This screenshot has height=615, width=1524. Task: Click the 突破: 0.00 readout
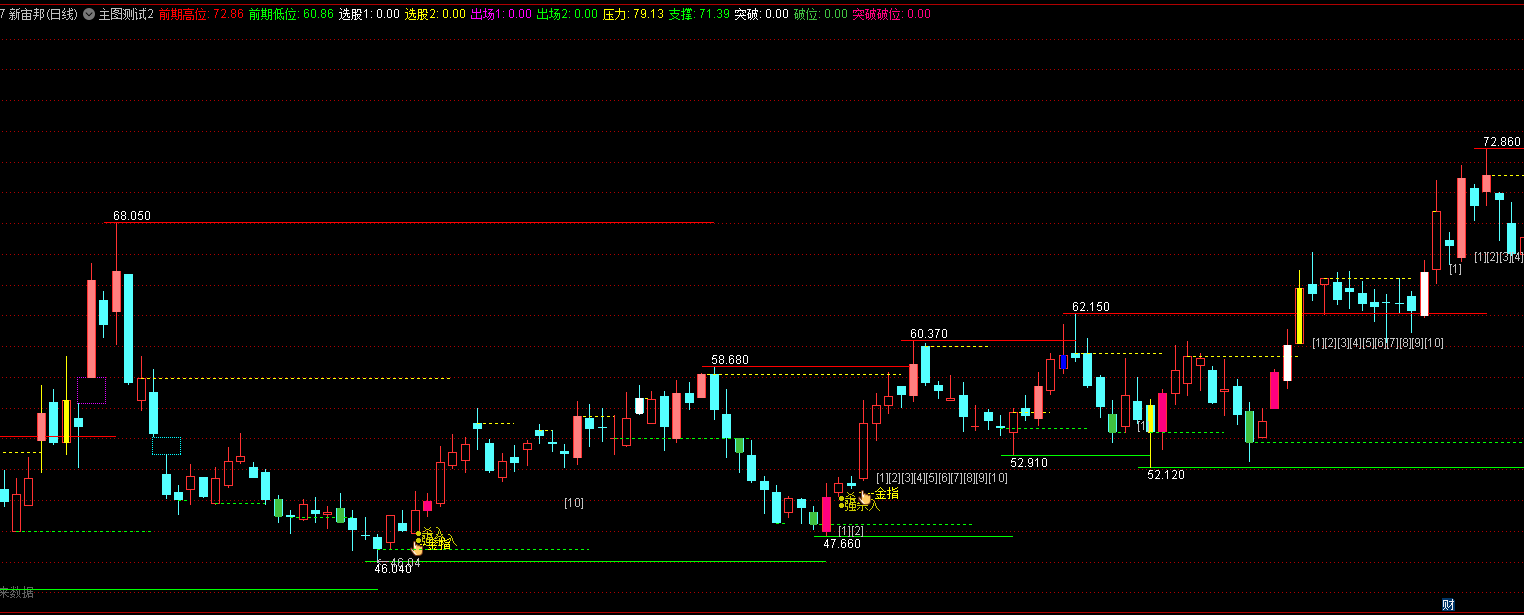tap(761, 15)
